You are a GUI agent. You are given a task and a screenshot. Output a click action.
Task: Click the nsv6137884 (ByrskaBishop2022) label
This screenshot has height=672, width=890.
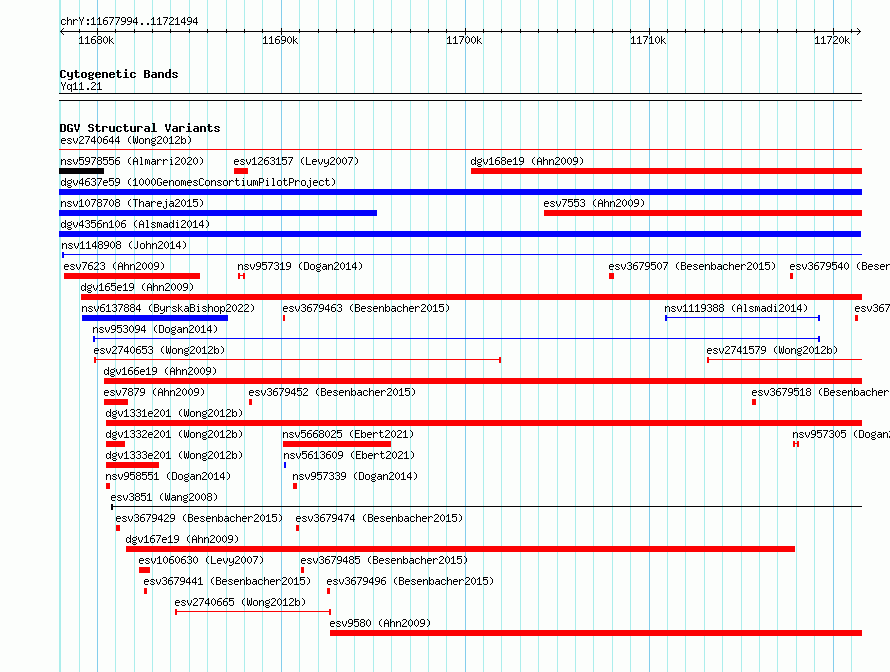[168, 308]
